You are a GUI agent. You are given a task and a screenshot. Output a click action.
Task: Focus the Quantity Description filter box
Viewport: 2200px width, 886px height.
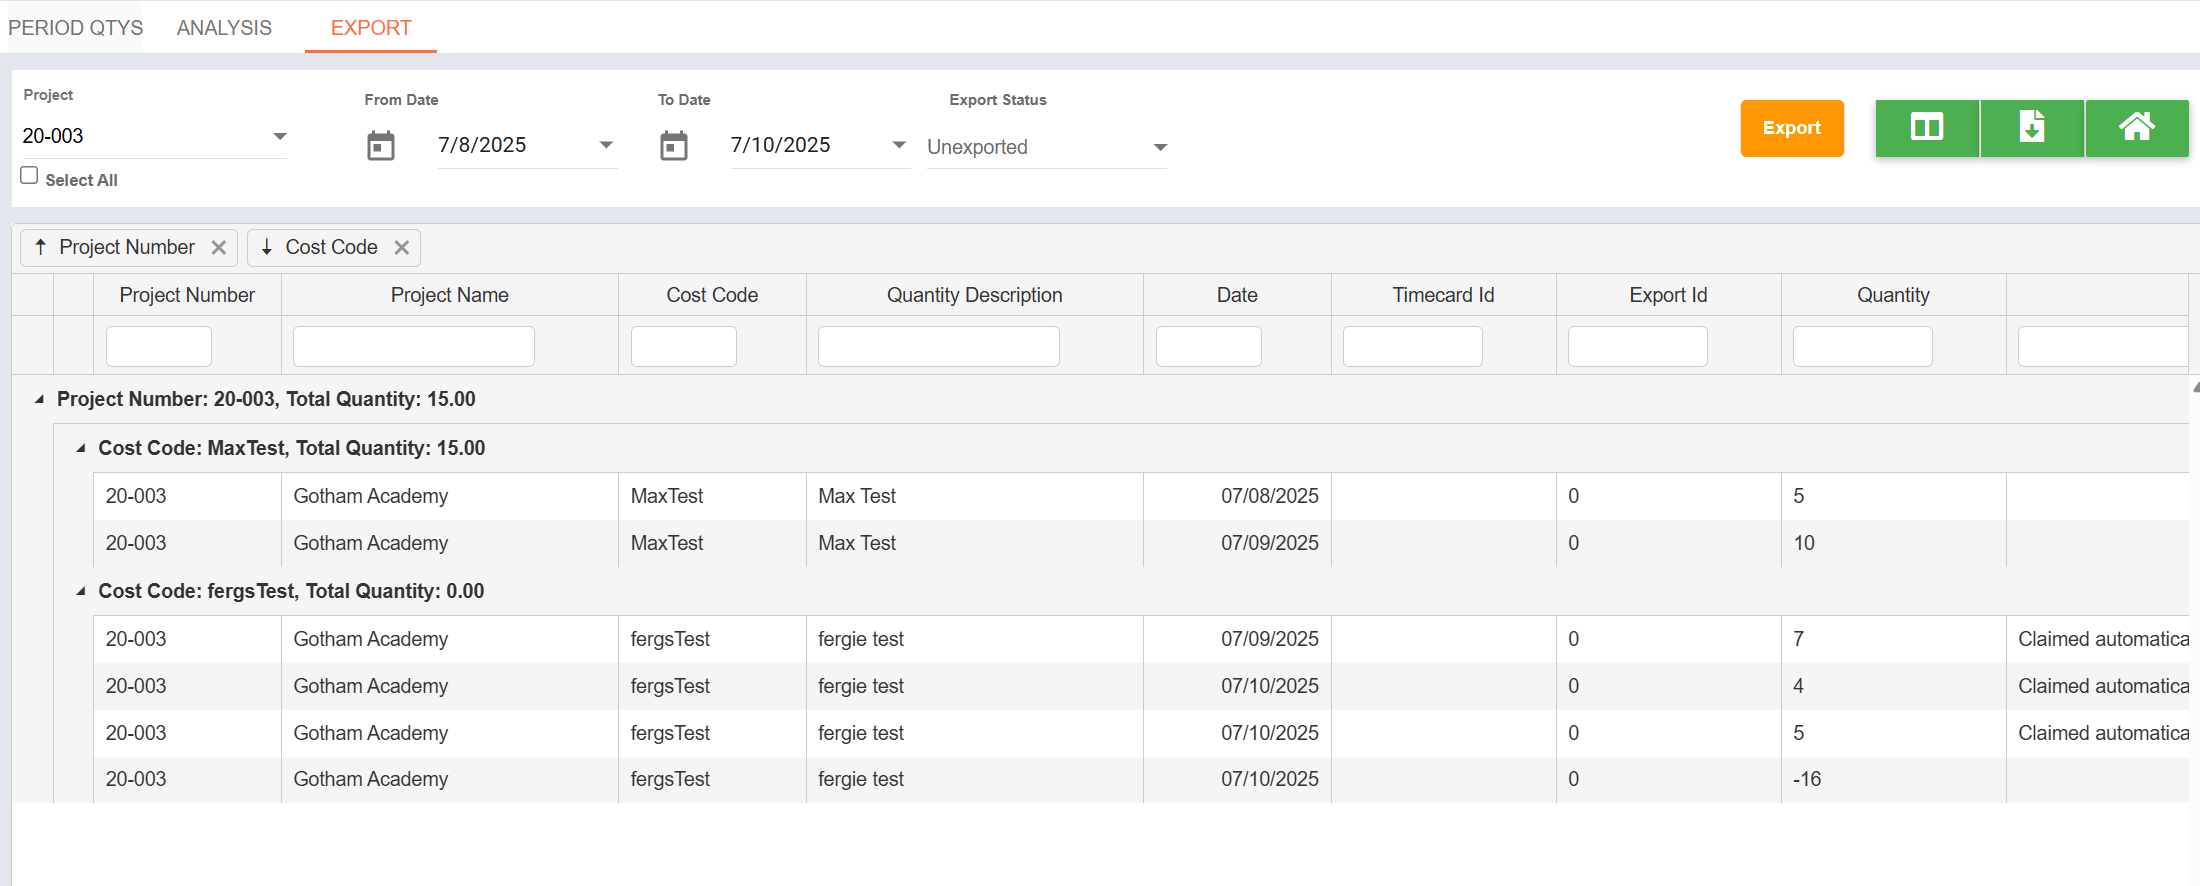[x=939, y=347]
